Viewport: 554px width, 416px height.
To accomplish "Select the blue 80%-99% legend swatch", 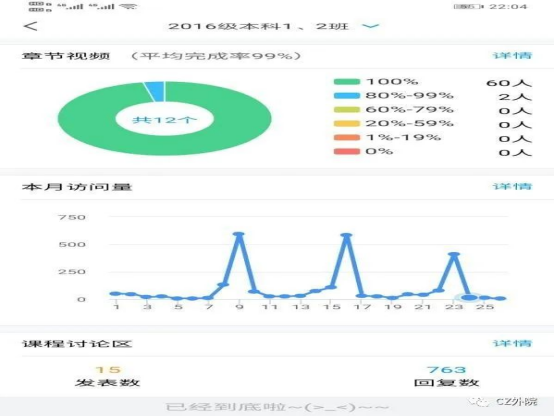I will click(347, 95).
